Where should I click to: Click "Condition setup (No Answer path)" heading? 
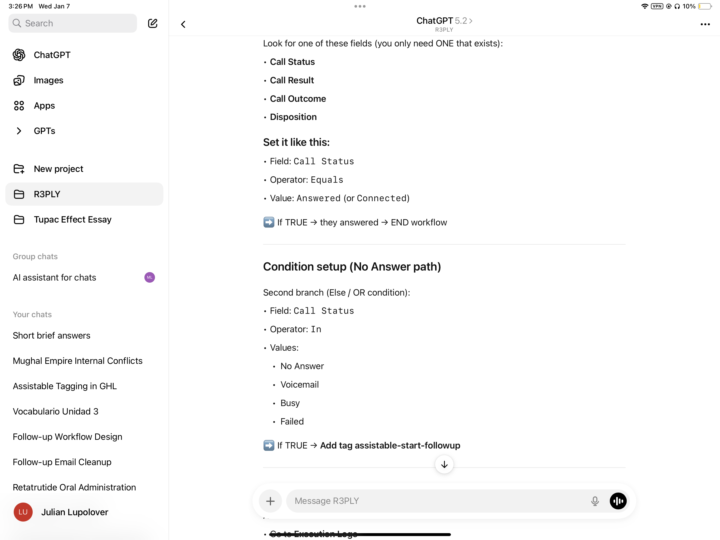click(x=352, y=267)
